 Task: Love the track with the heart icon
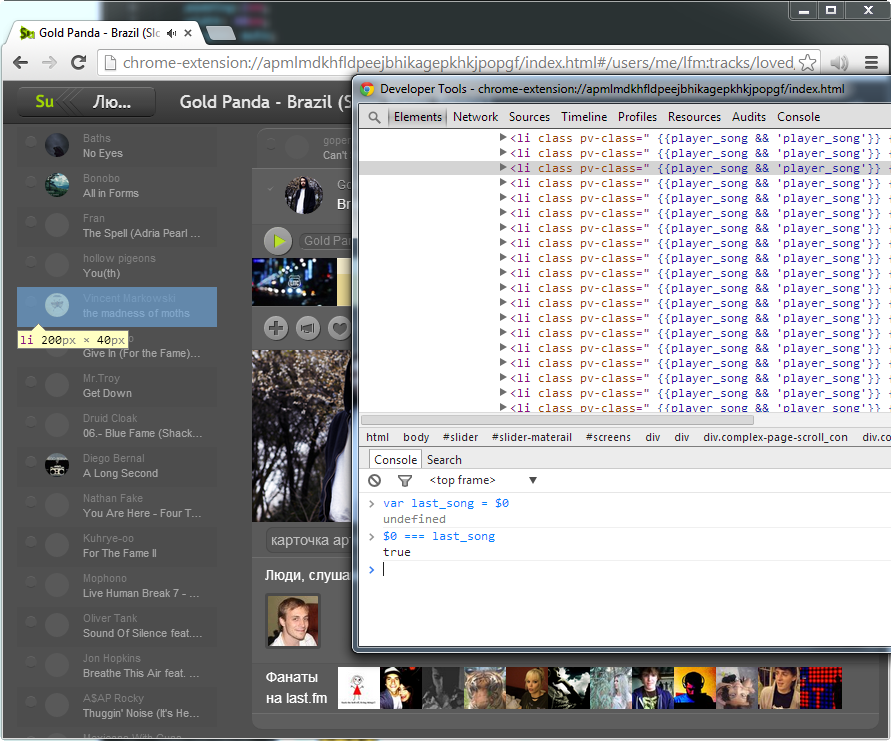point(340,328)
